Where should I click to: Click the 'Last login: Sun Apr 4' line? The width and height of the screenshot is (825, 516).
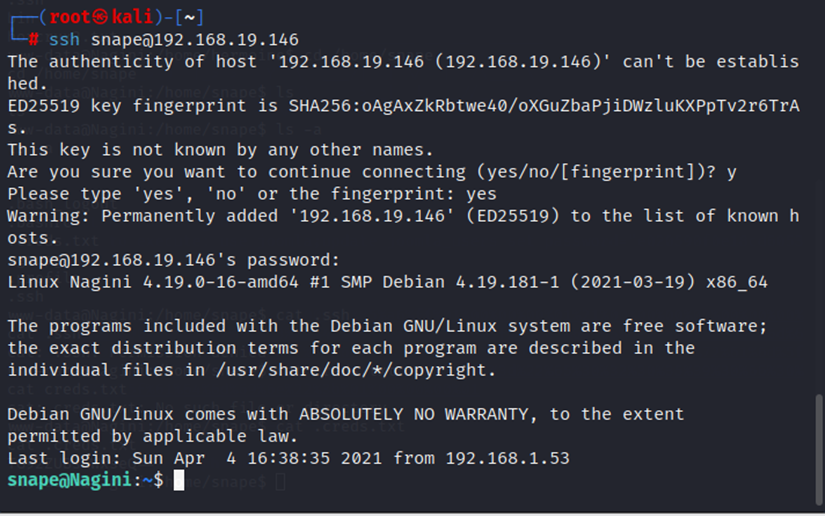[130, 458]
